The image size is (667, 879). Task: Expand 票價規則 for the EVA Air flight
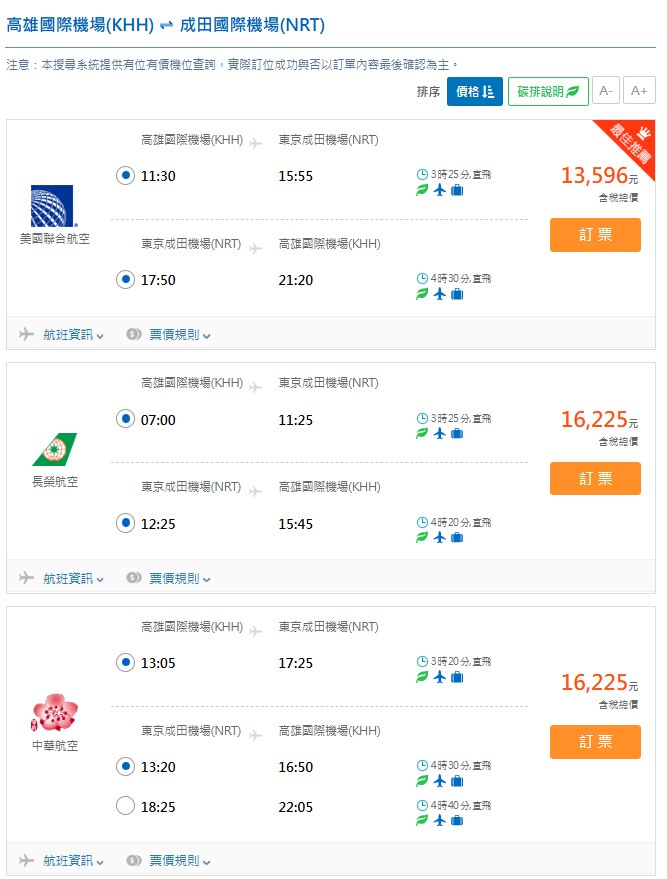click(x=180, y=578)
